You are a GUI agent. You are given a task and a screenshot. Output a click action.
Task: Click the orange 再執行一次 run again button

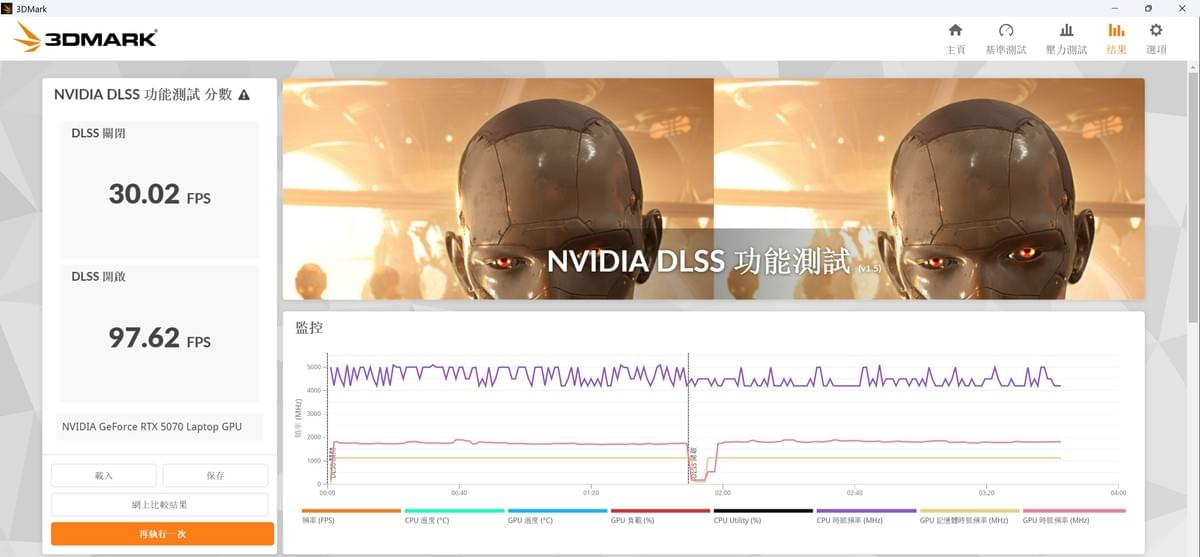pos(162,534)
